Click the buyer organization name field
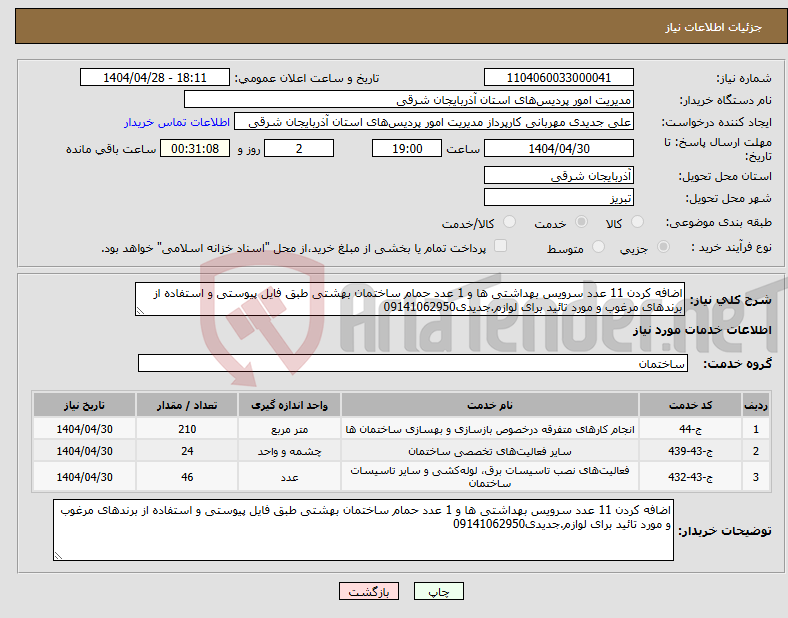Image resolution: width=788 pixels, height=618 pixels. click(x=409, y=99)
